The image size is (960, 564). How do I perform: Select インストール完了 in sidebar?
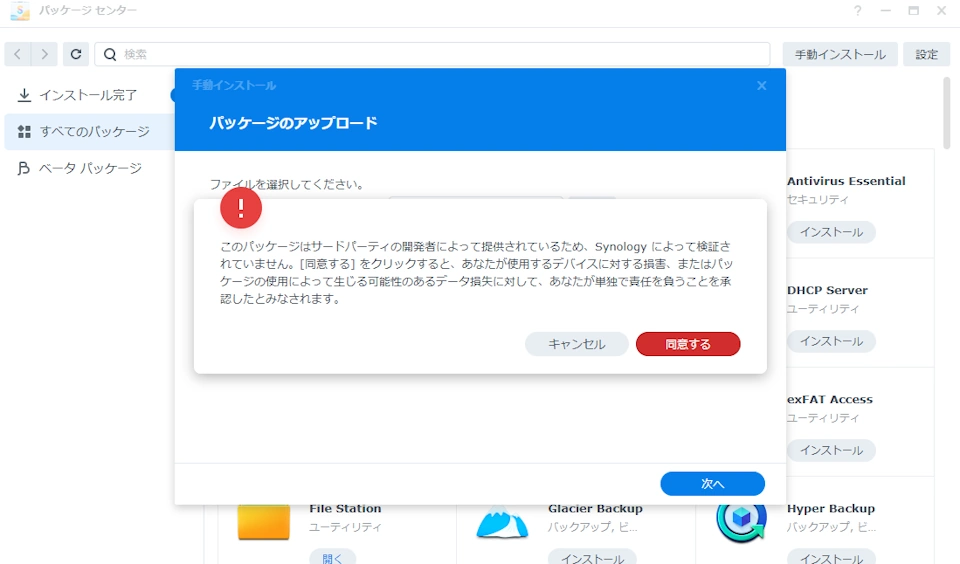(88, 95)
